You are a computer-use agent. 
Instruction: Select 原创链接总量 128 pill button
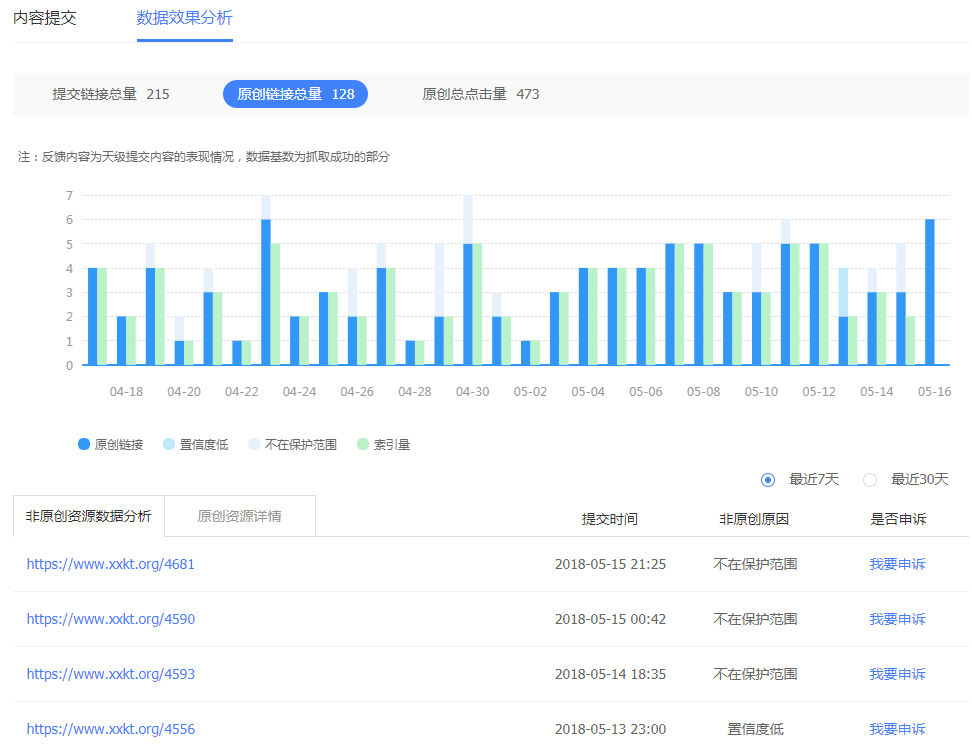tap(295, 94)
